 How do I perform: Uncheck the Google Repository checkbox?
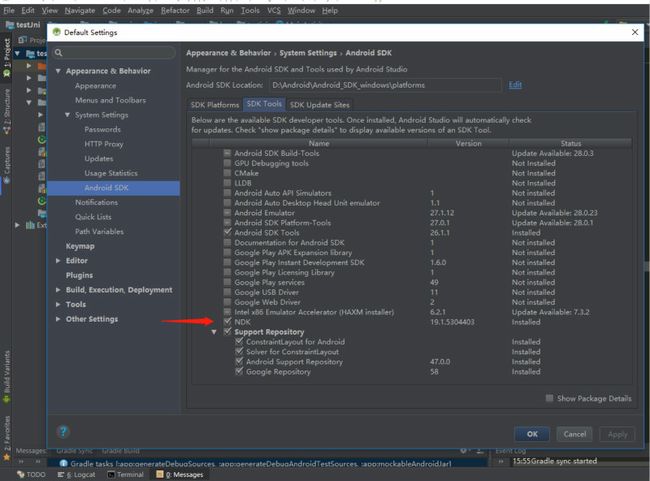[x=239, y=372]
